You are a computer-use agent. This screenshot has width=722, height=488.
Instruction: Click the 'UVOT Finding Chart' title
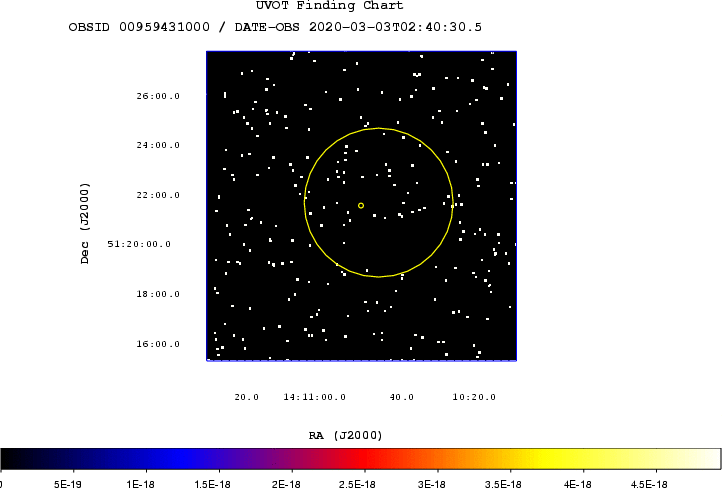(330, 5)
